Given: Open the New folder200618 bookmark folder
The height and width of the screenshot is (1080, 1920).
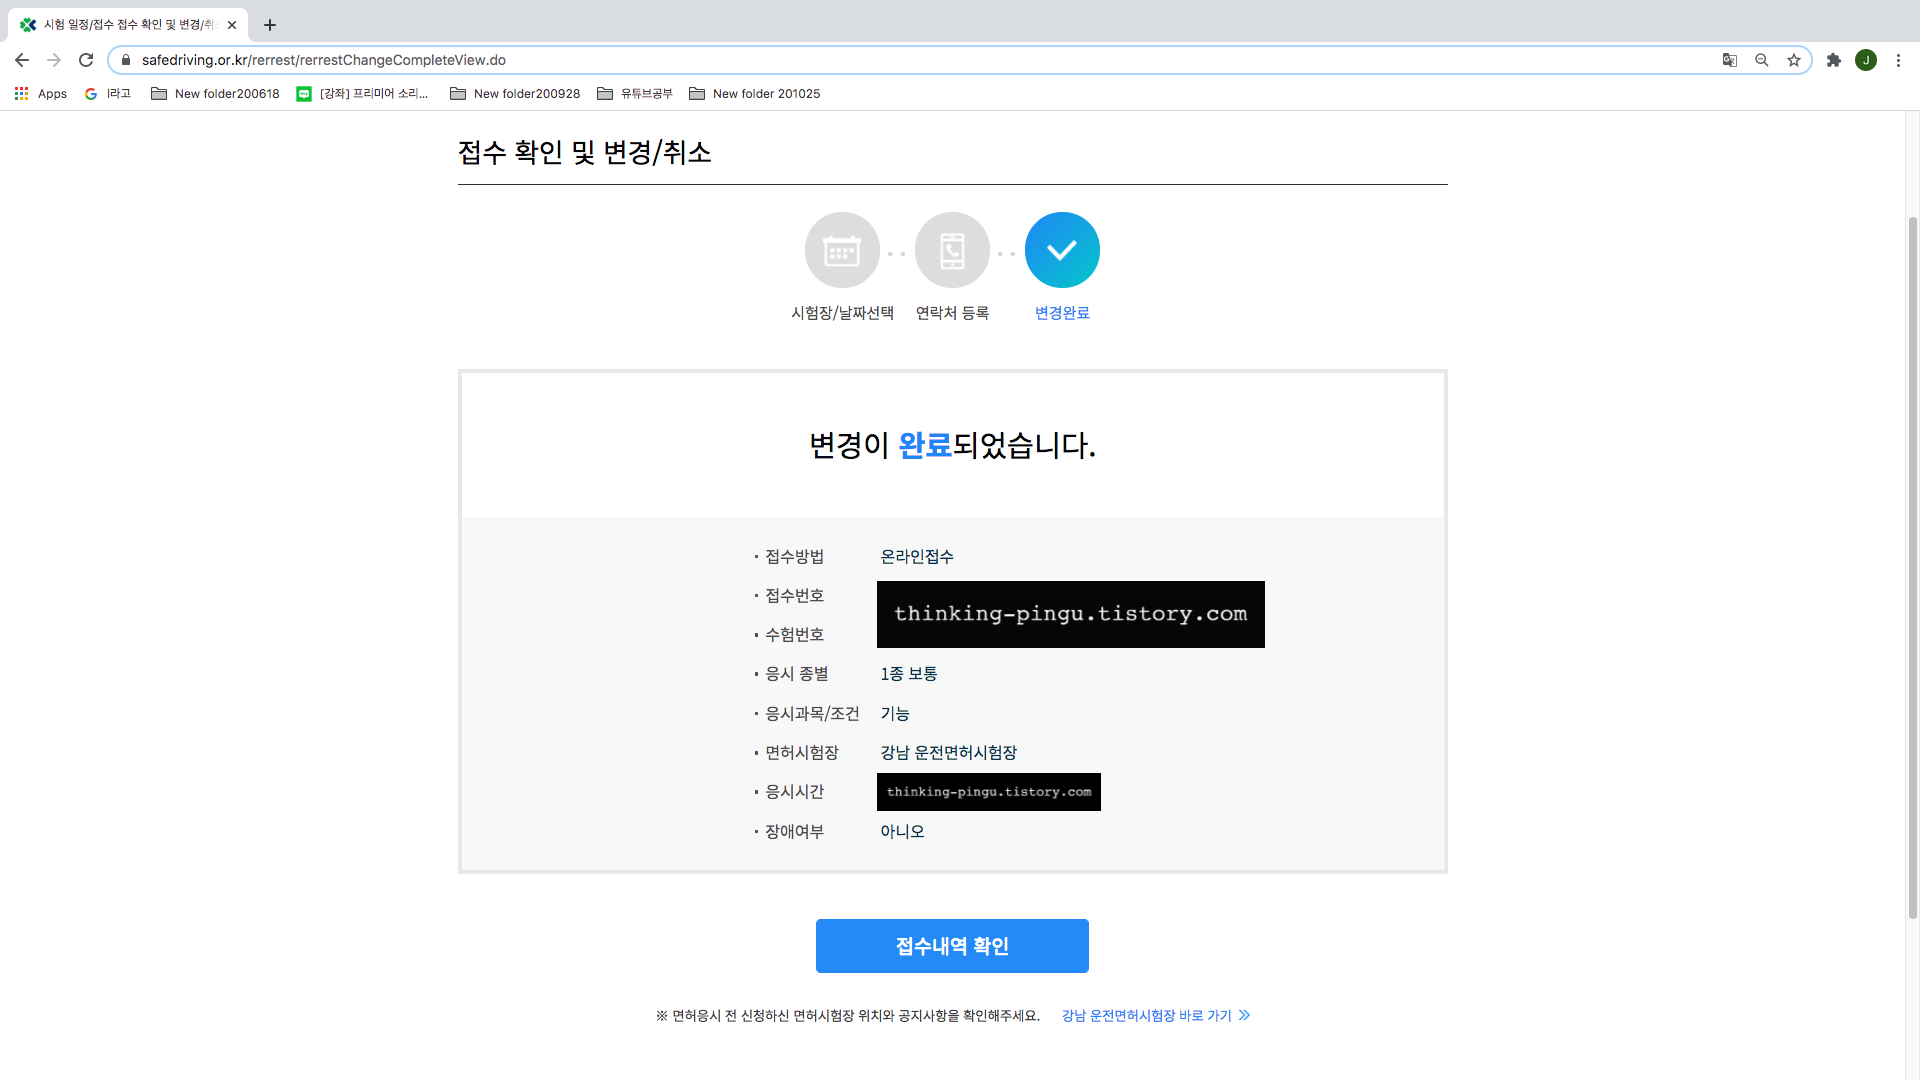Looking at the screenshot, I should coord(215,94).
